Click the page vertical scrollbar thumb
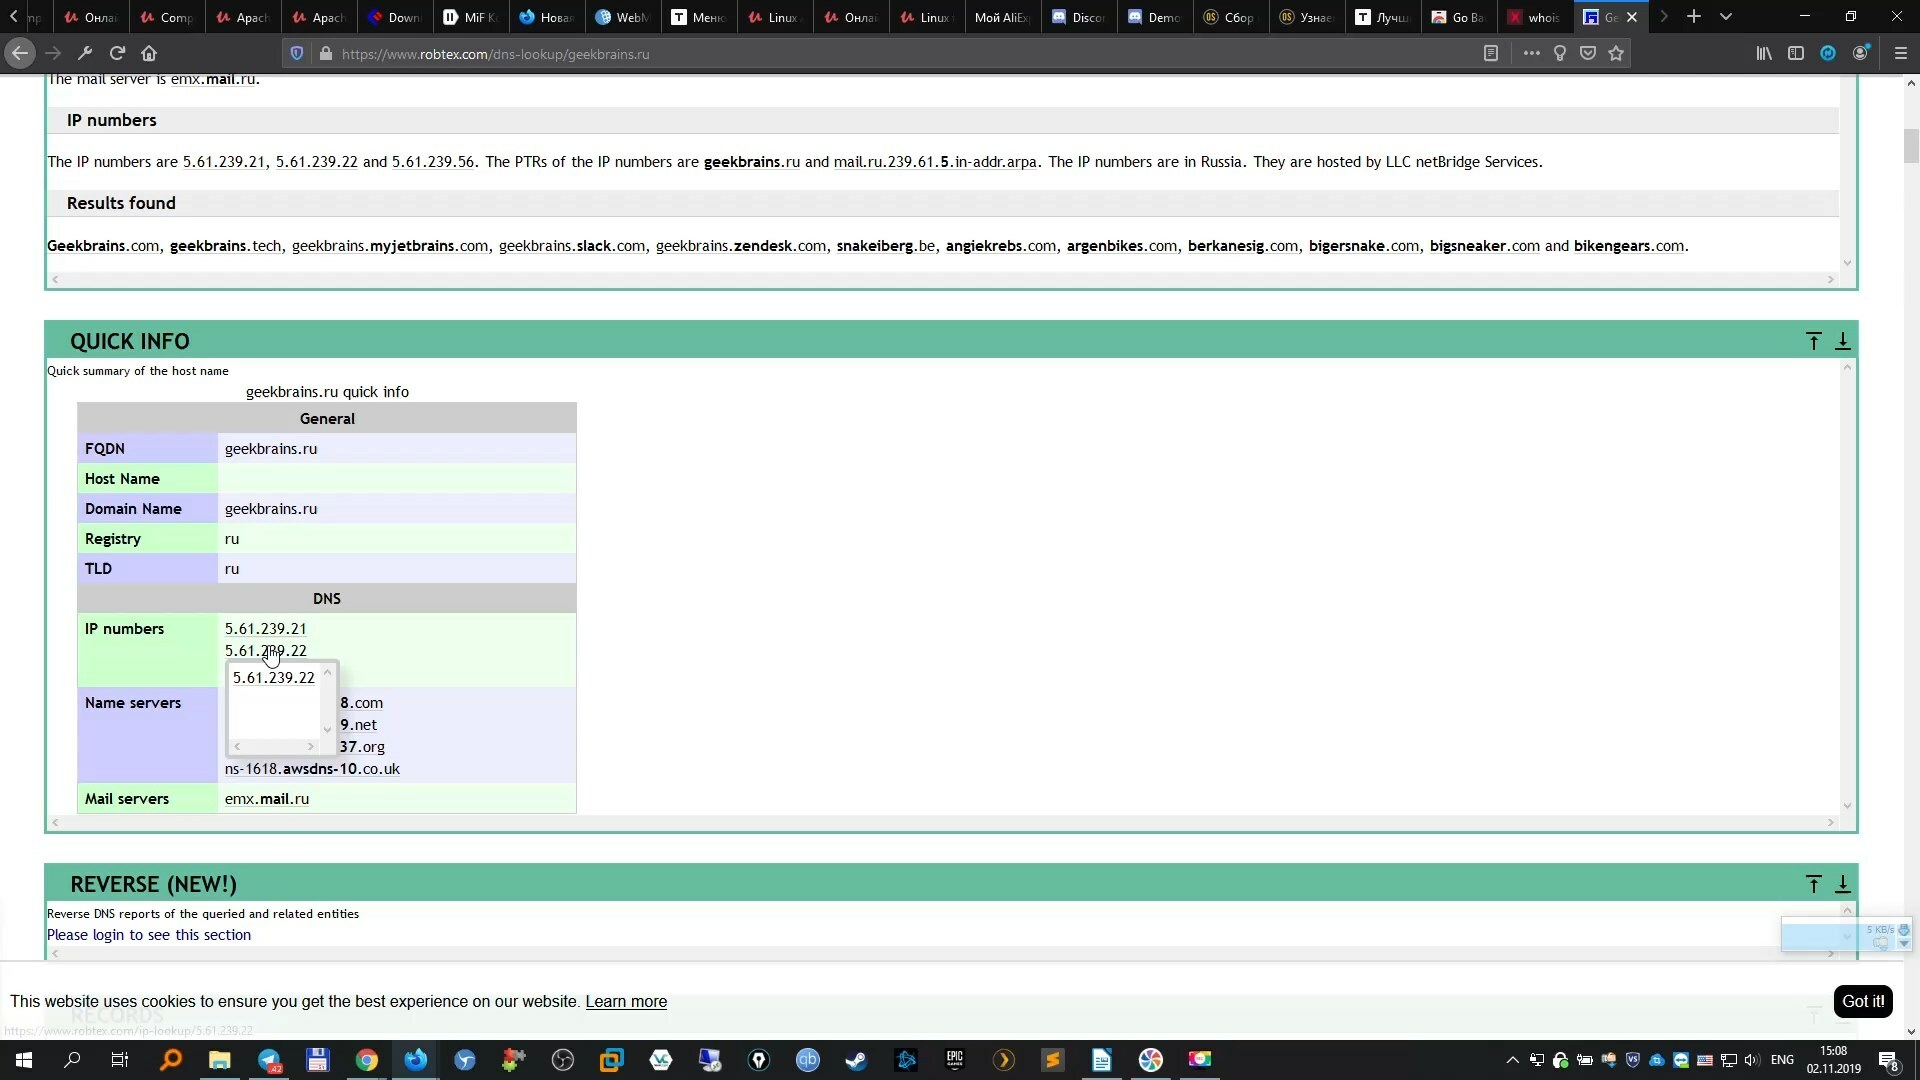Screen dimensions: 1920x1080 (1911, 146)
